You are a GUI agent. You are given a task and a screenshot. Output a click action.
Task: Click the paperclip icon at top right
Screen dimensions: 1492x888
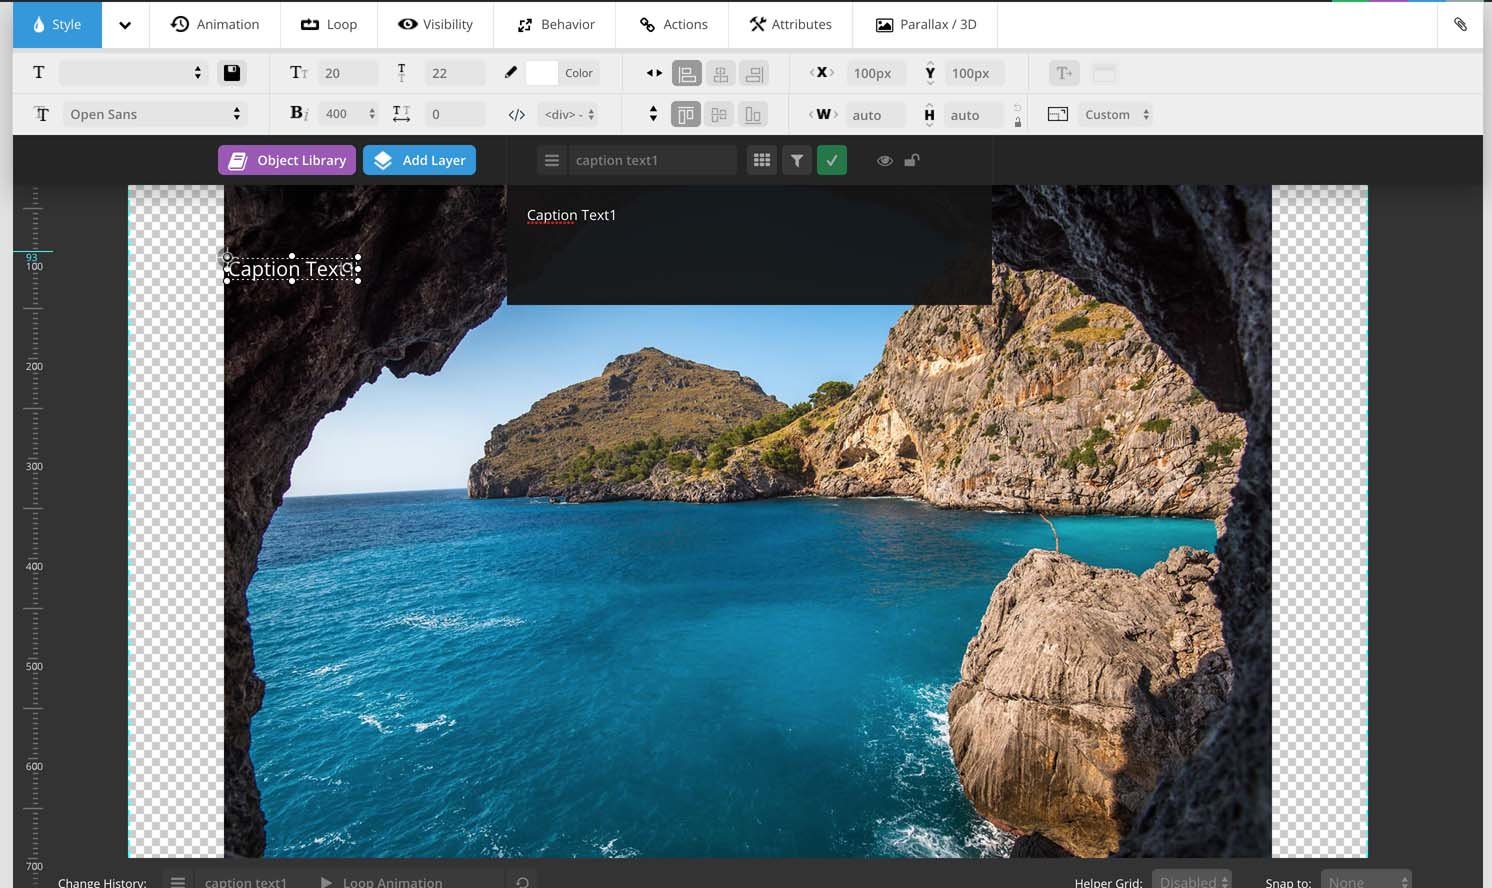[1460, 24]
